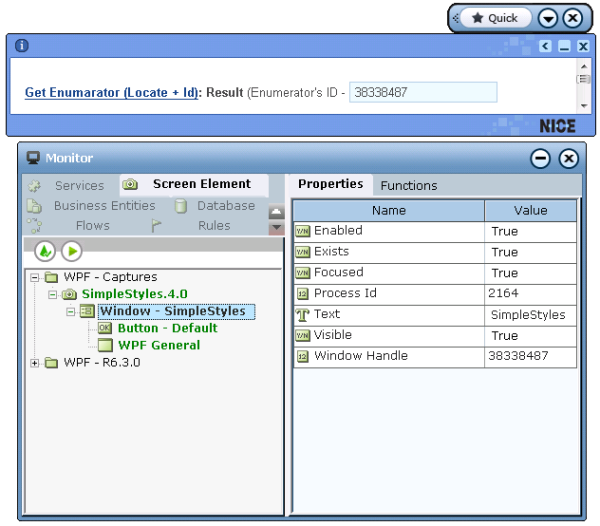600x526 pixels.
Task: Click the back arrow on notification panel
Action: 545,46
